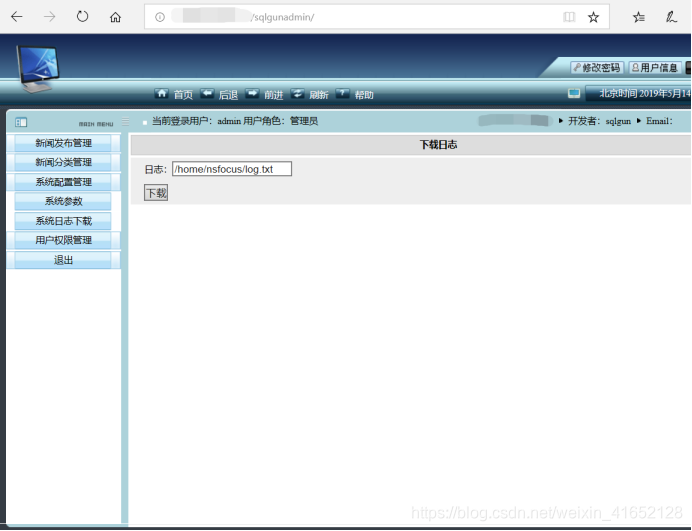Click 退出 to log out
Image resolution: width=692 pixels, height=531 pixels.
[x=63, y=260]
